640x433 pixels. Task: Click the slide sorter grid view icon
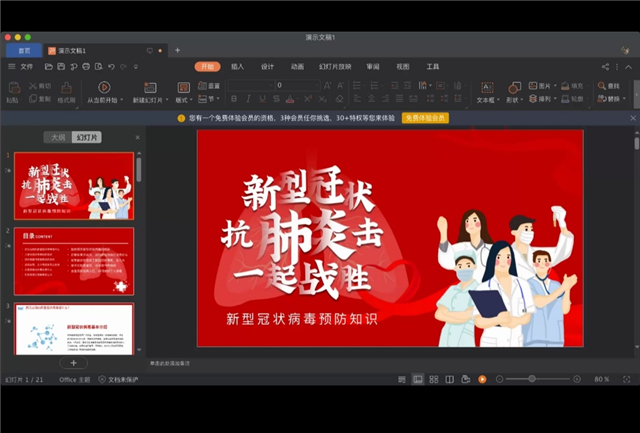click(x=433, y=379)
